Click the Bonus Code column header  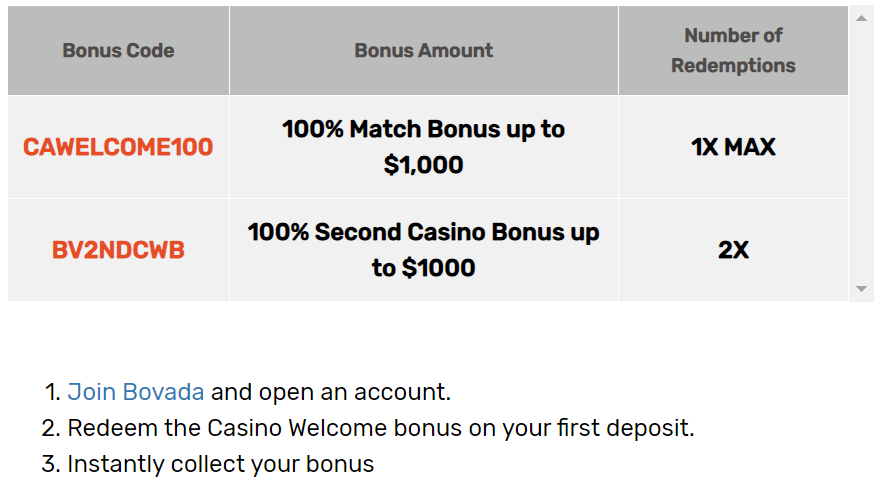coord(118,50)
